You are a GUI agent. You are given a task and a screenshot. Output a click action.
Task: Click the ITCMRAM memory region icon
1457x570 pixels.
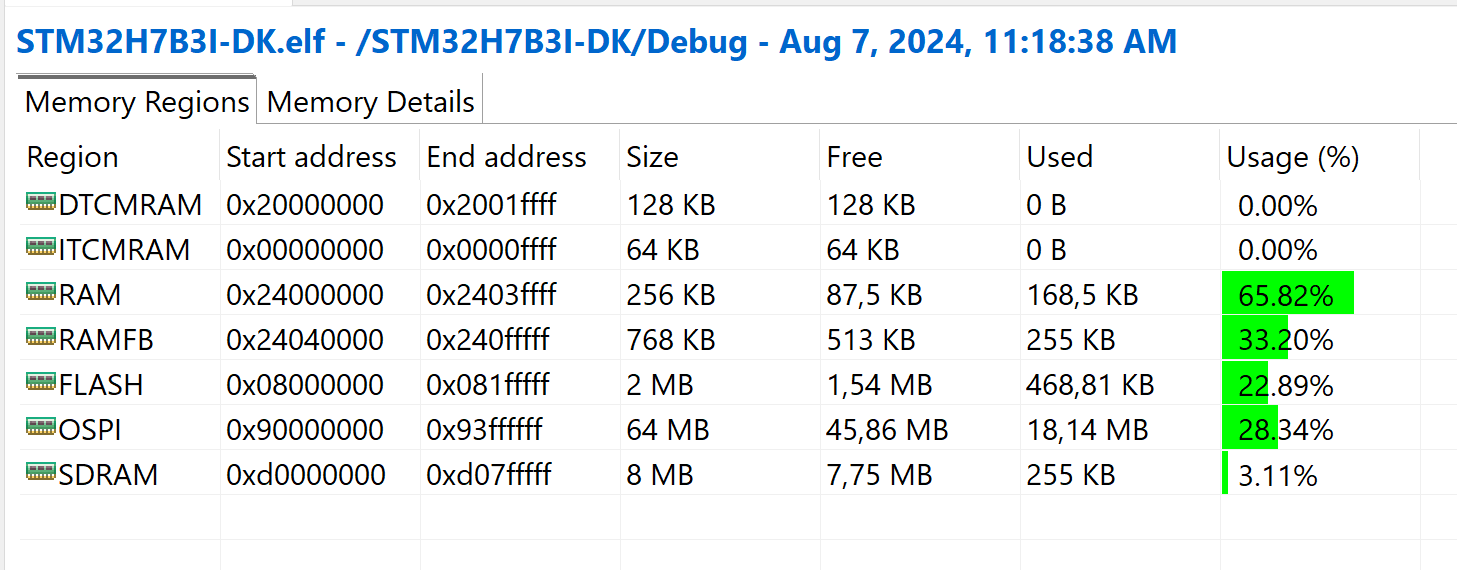[x=40, y=247]
